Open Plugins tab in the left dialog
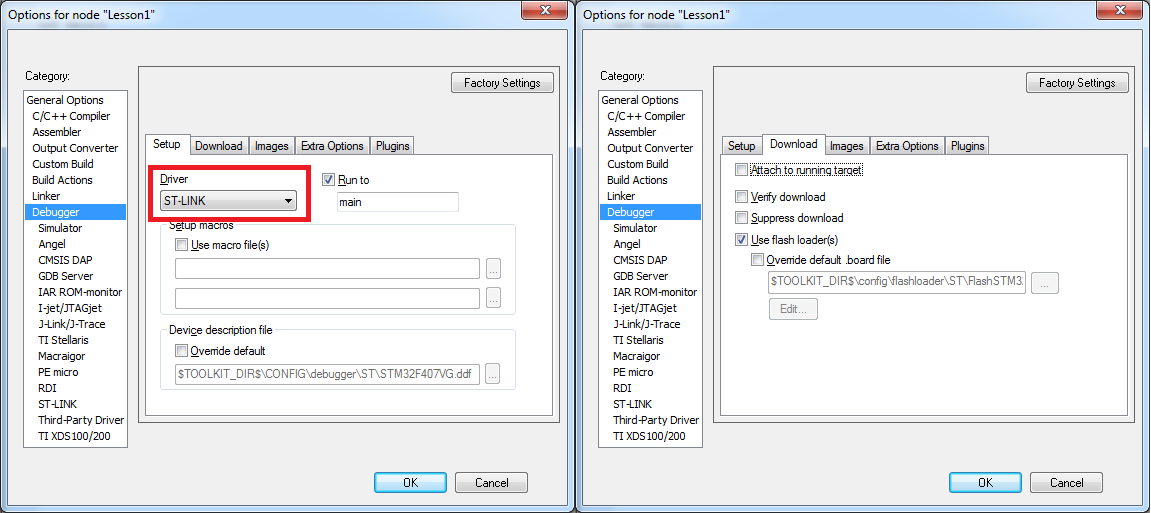 point(393,146)
